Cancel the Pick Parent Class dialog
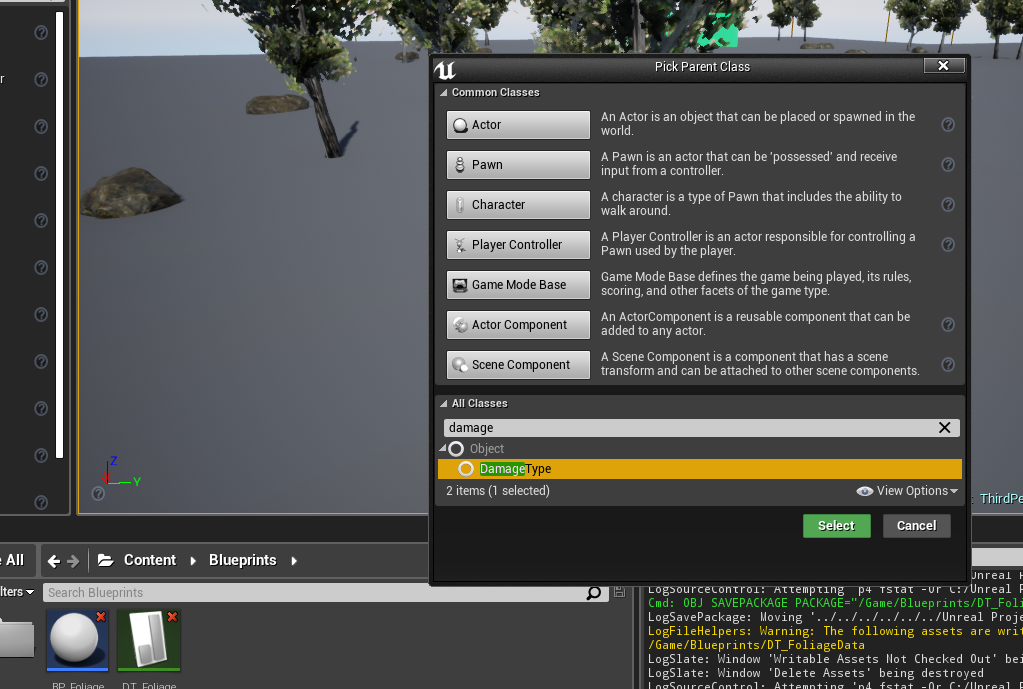This screenshot has height=689, width=1023. tap(916, 526)
